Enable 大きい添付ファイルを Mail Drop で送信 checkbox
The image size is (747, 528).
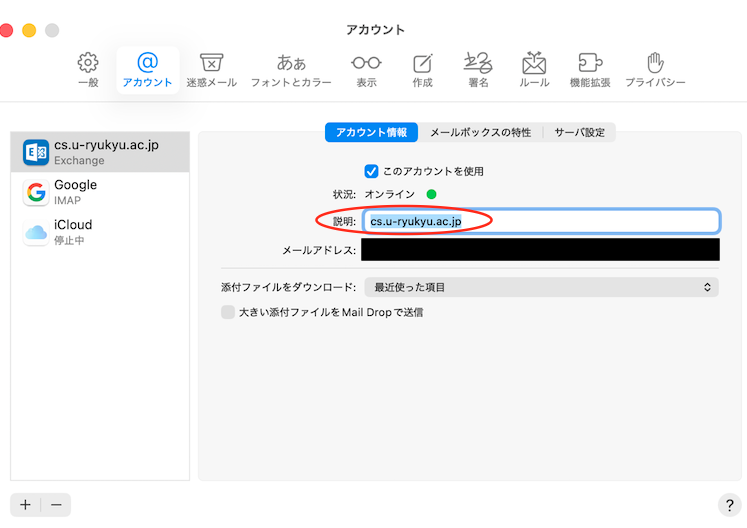pos(228,312)
